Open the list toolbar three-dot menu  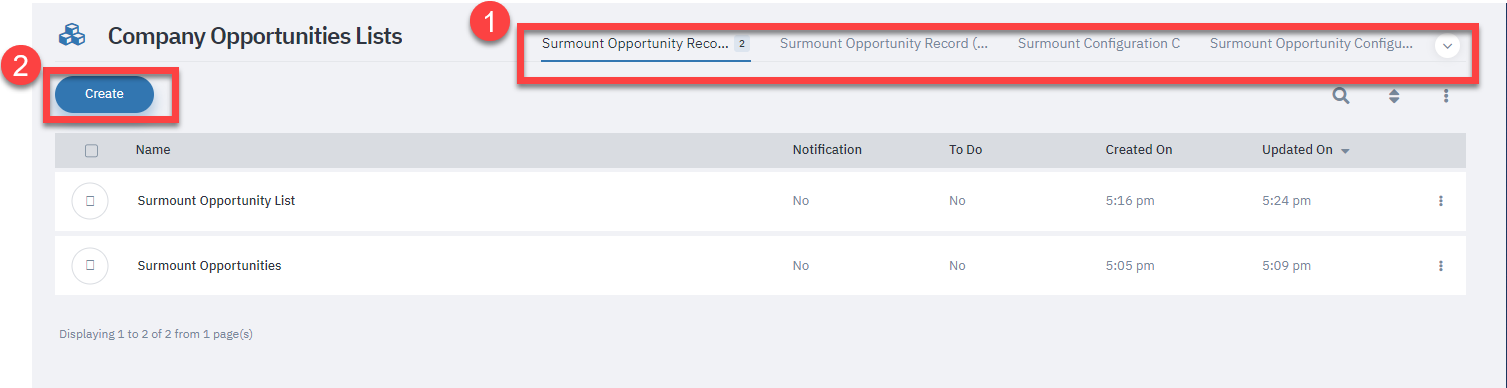[1446, 96]
